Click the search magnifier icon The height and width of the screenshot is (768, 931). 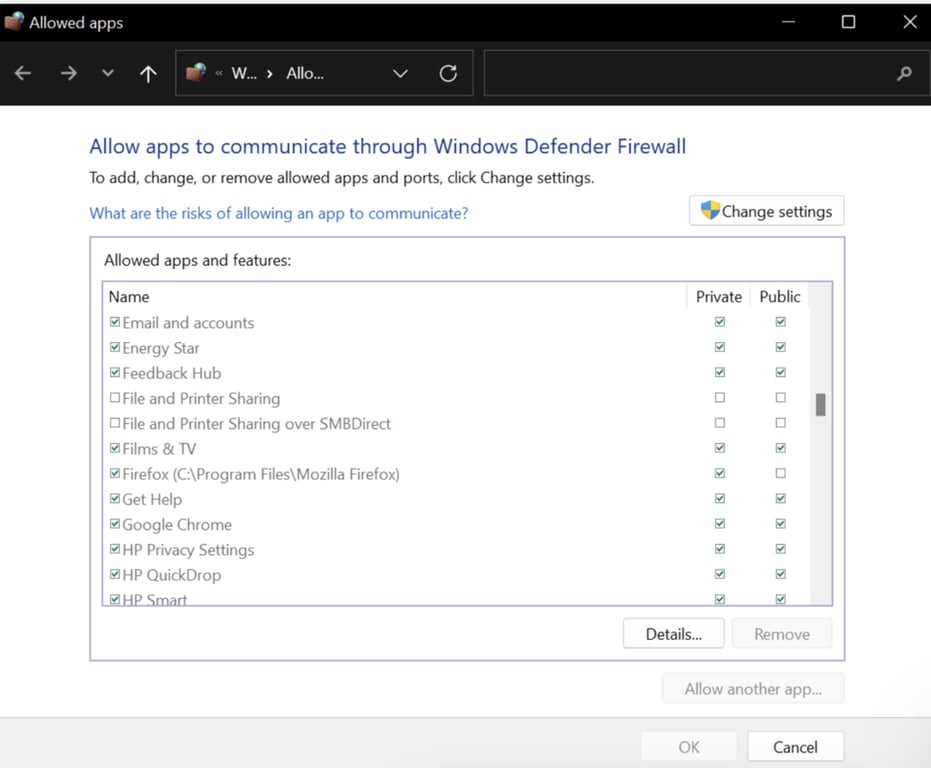[903, 73]
